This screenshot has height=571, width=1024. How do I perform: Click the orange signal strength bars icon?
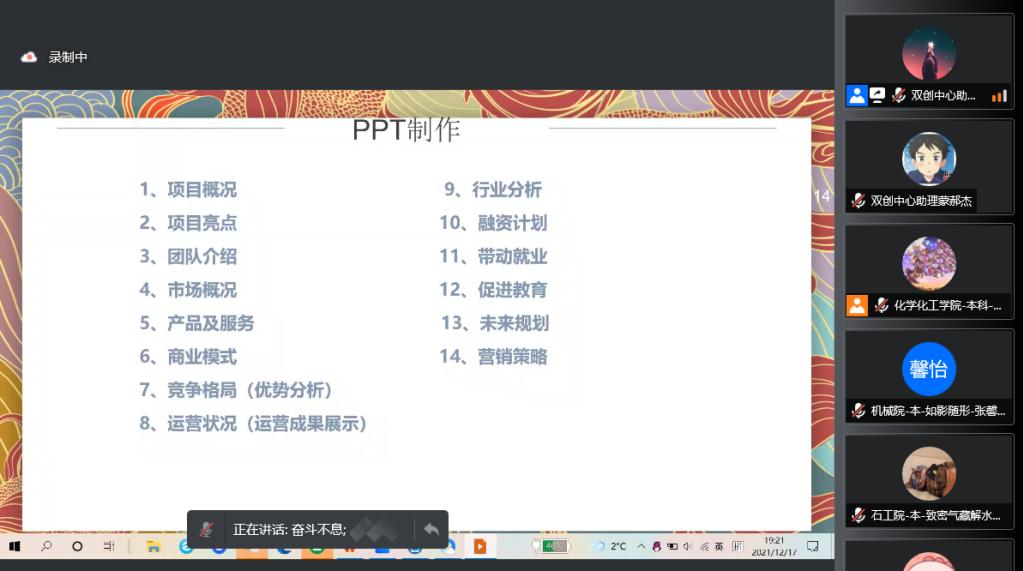click(x=998, y=96)
